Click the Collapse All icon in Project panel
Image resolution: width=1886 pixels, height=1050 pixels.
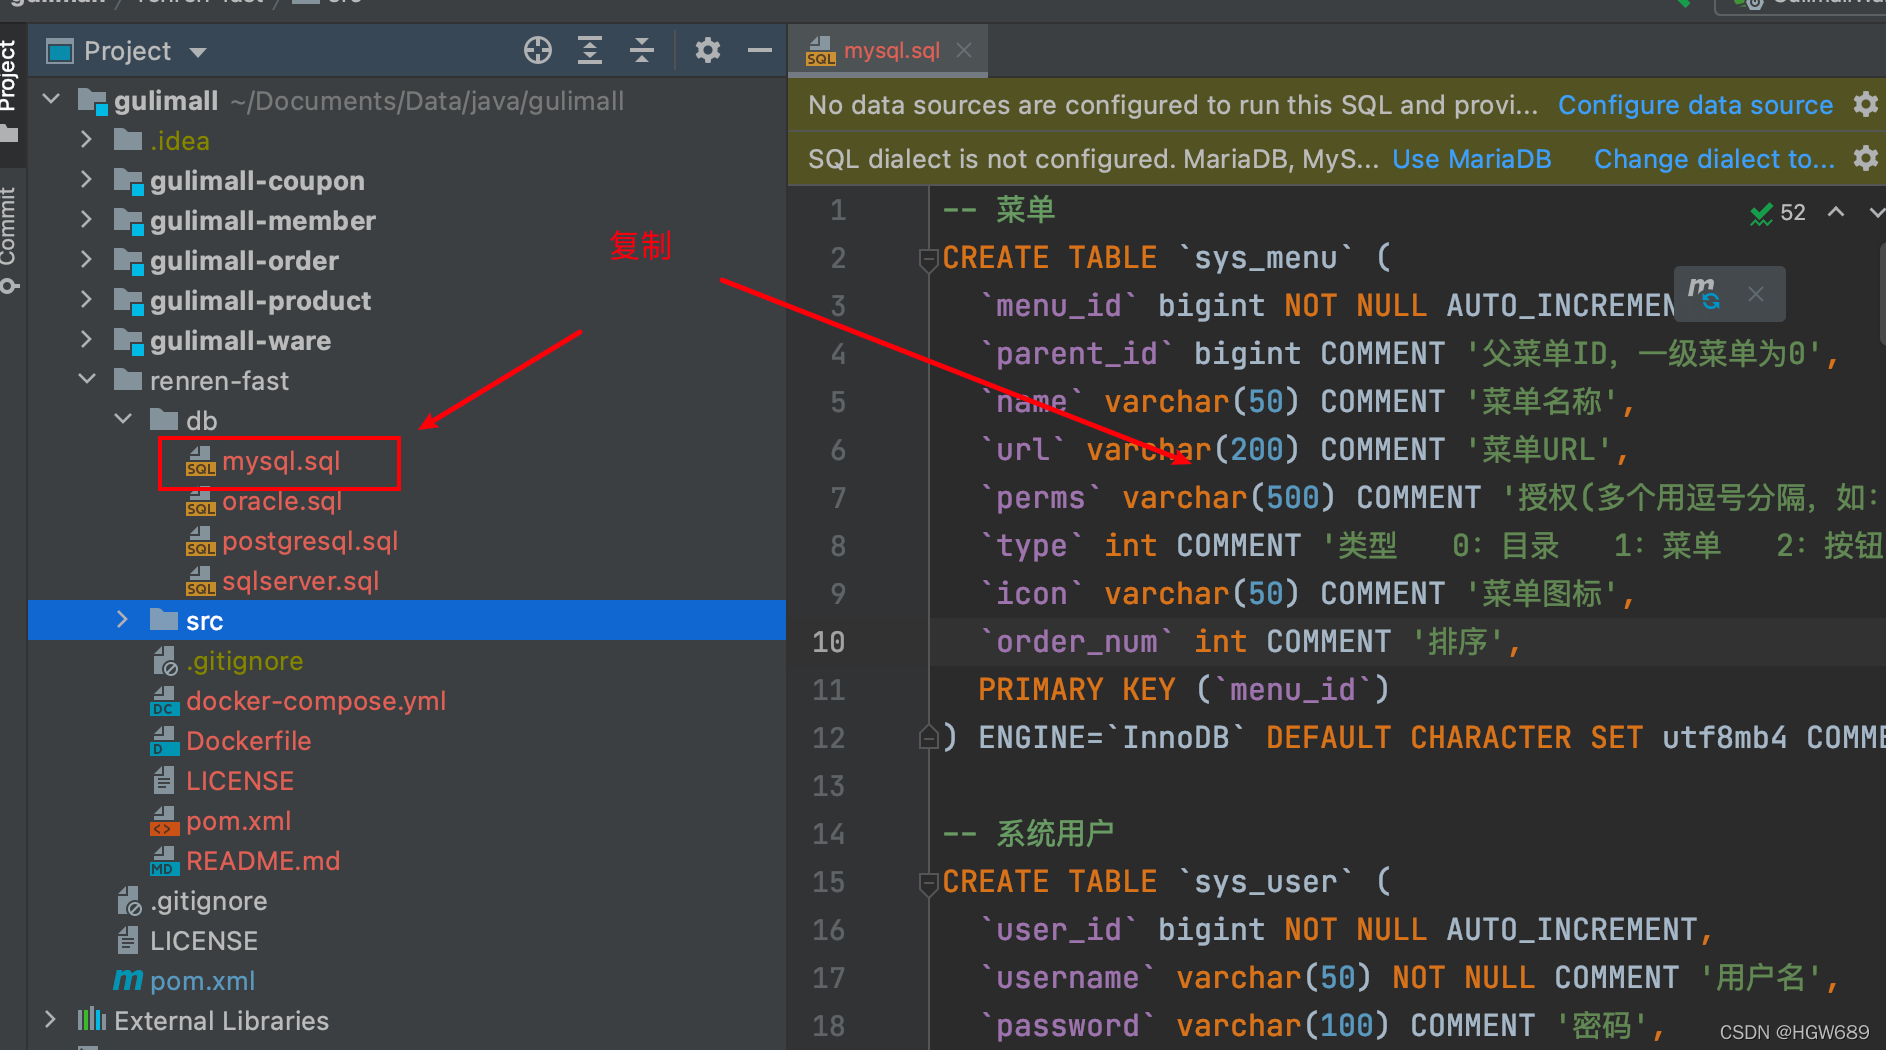[642, 50]
